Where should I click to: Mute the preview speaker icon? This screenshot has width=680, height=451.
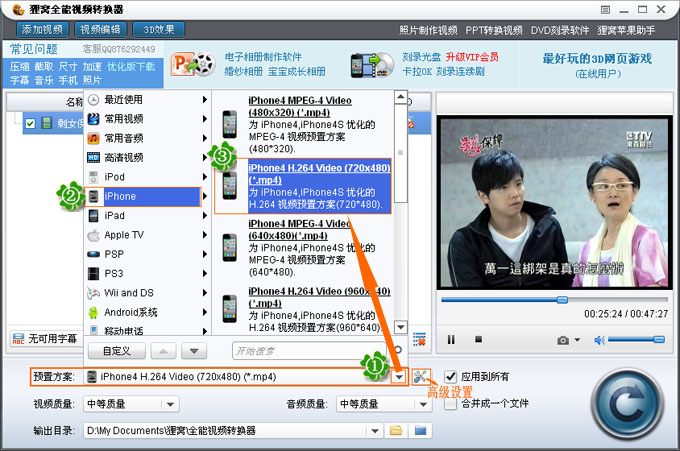click(x=600, y=340)
